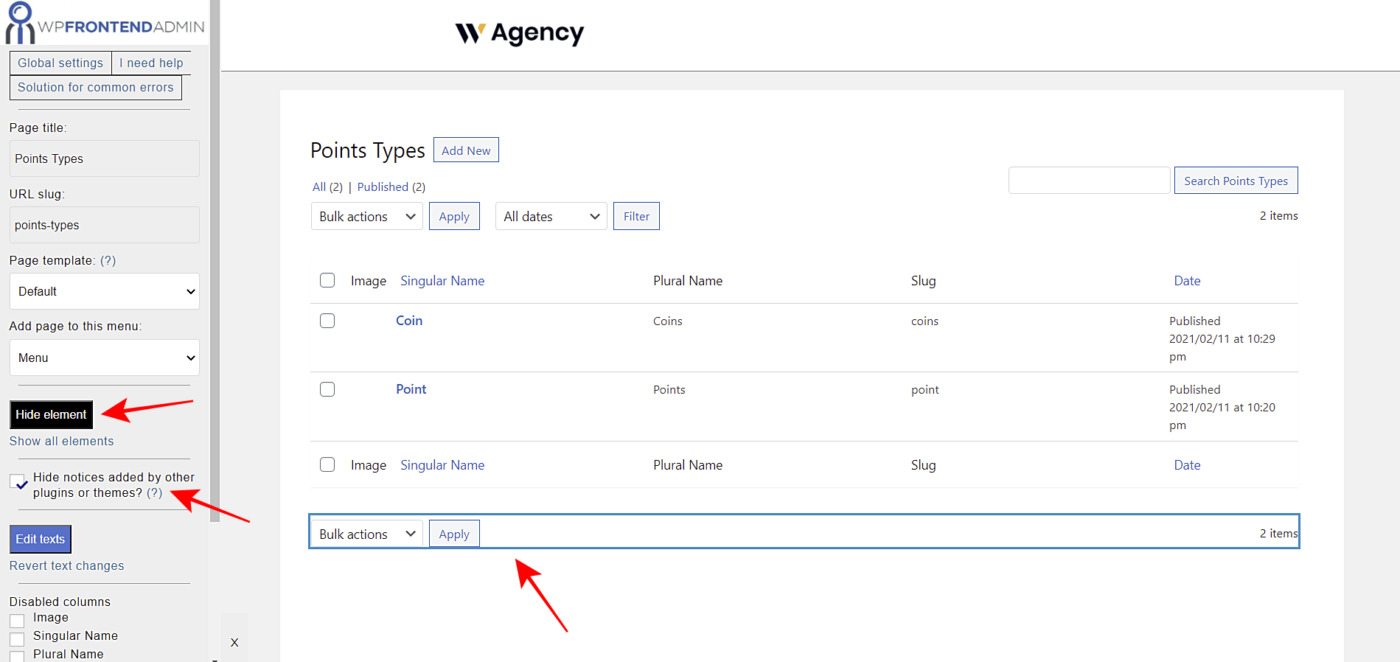
Task: Open the Page template dropdown
Action: point(104,292)
